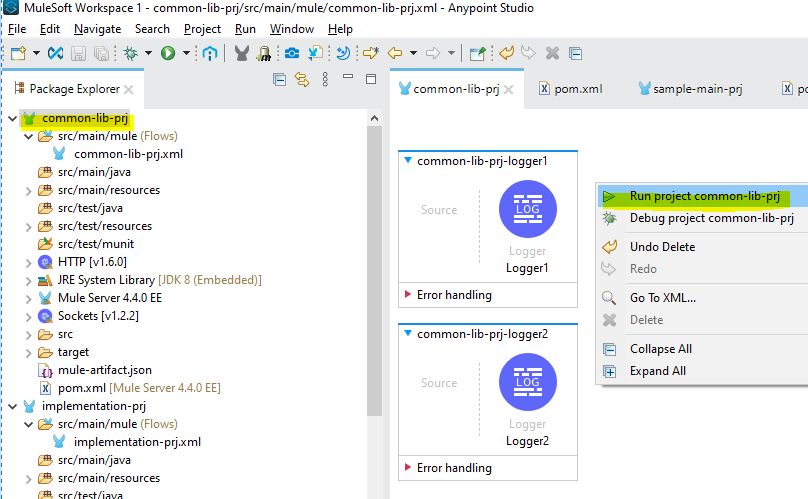Screen dimensions: 808x499
Task: Click the New file toolbar icon
Action: pos(17,53)
